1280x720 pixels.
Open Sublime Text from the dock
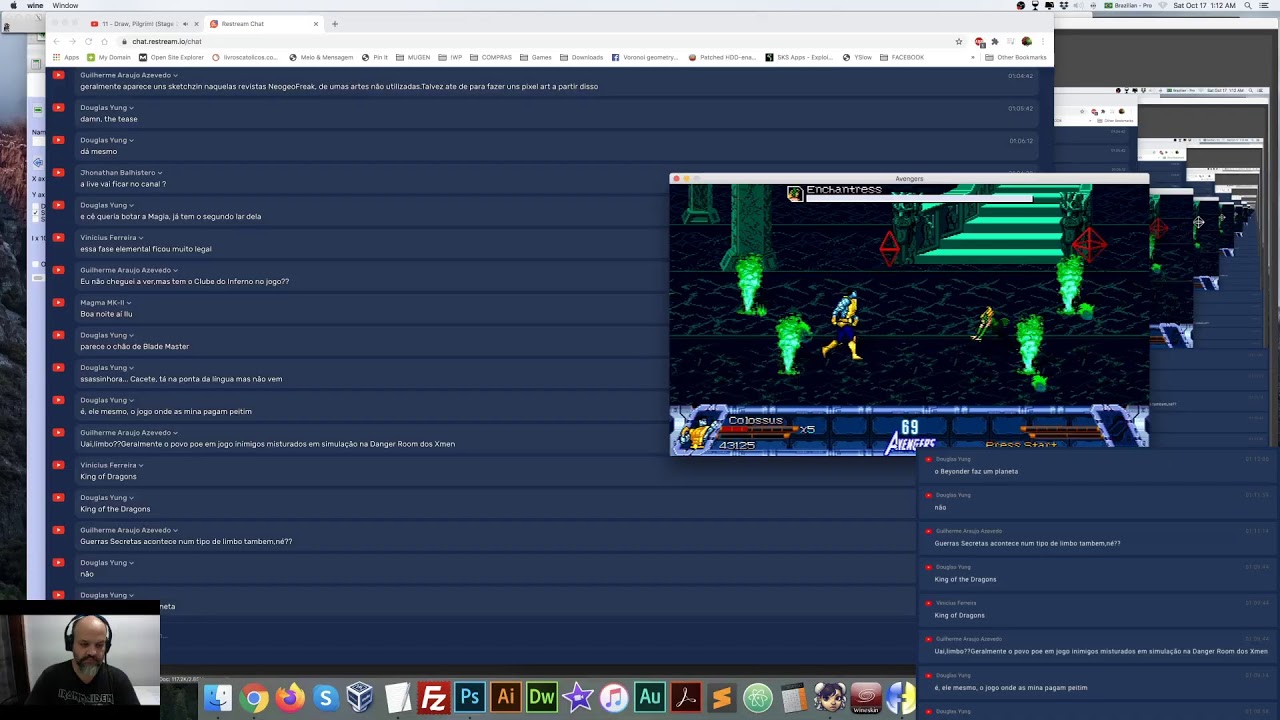(722, 697)
